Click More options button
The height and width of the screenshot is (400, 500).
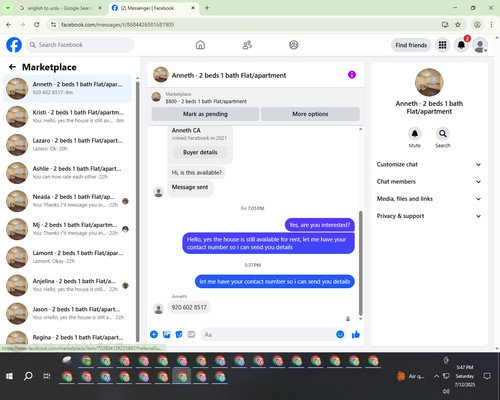310,114
